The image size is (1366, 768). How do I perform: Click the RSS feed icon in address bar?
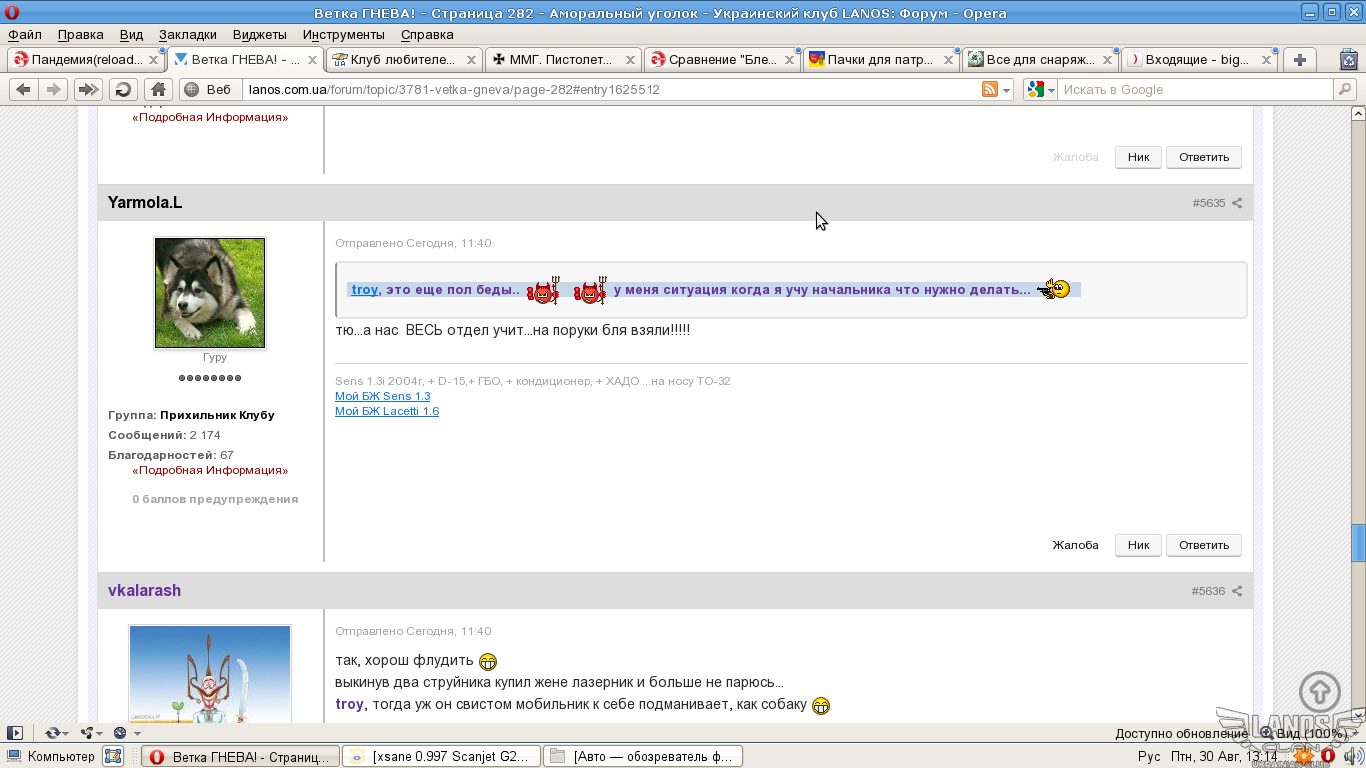pos(990,89)
